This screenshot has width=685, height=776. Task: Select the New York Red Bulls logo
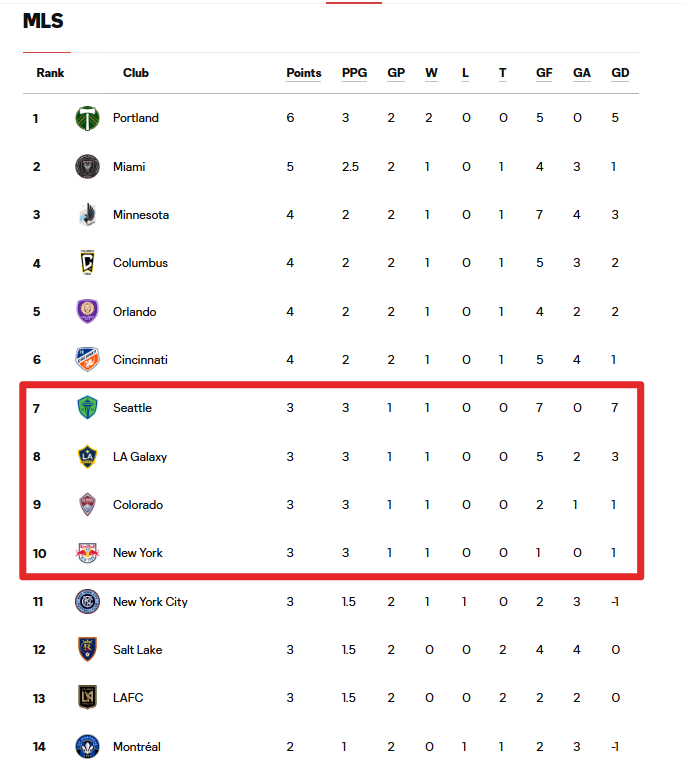point(87,552)
